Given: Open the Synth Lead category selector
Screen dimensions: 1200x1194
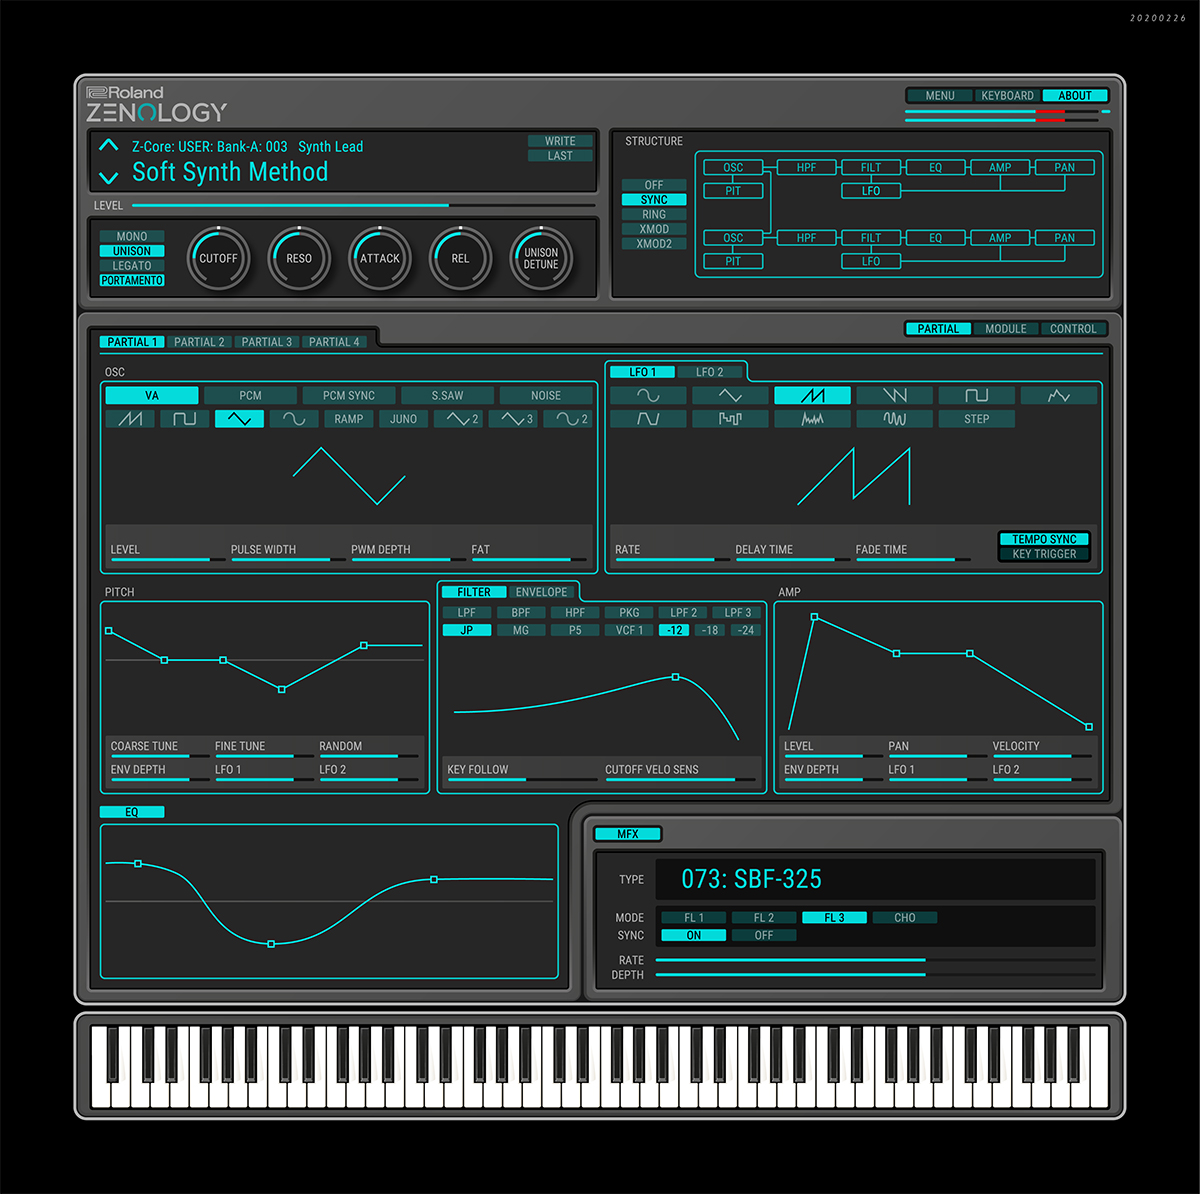Looking at the screenshot, I should coord(331,147).
